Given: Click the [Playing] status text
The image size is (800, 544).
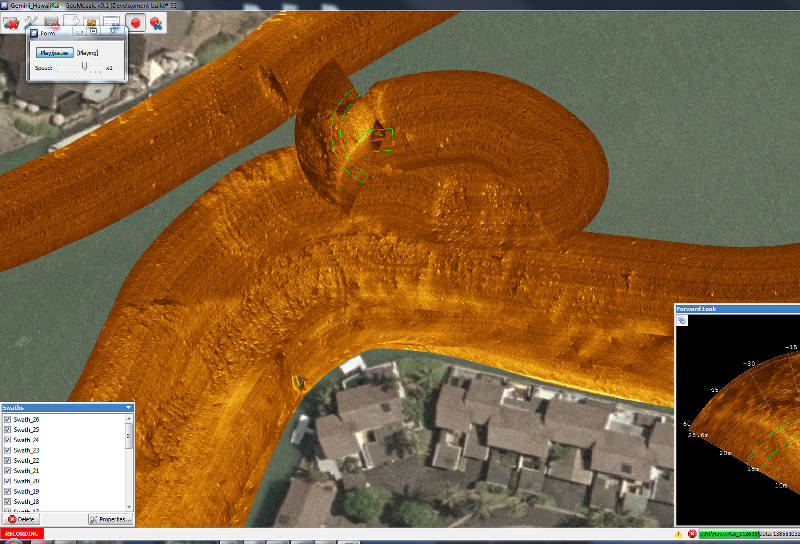Looking at the screenshot, I should click(87, 53).
